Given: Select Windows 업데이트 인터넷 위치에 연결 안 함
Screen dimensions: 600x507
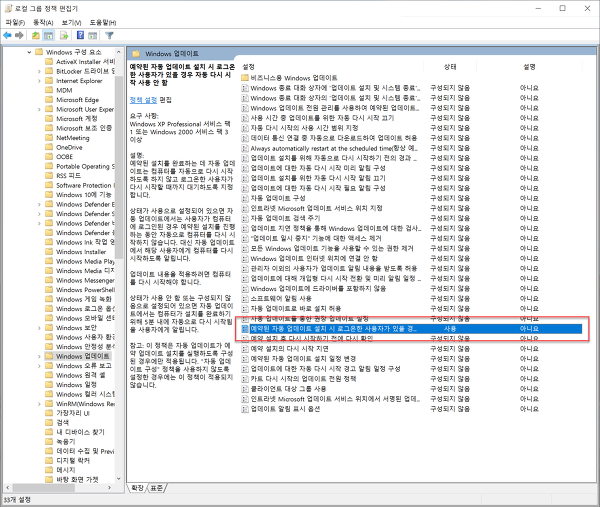Looking at the screenshot, I should (314, 258).
